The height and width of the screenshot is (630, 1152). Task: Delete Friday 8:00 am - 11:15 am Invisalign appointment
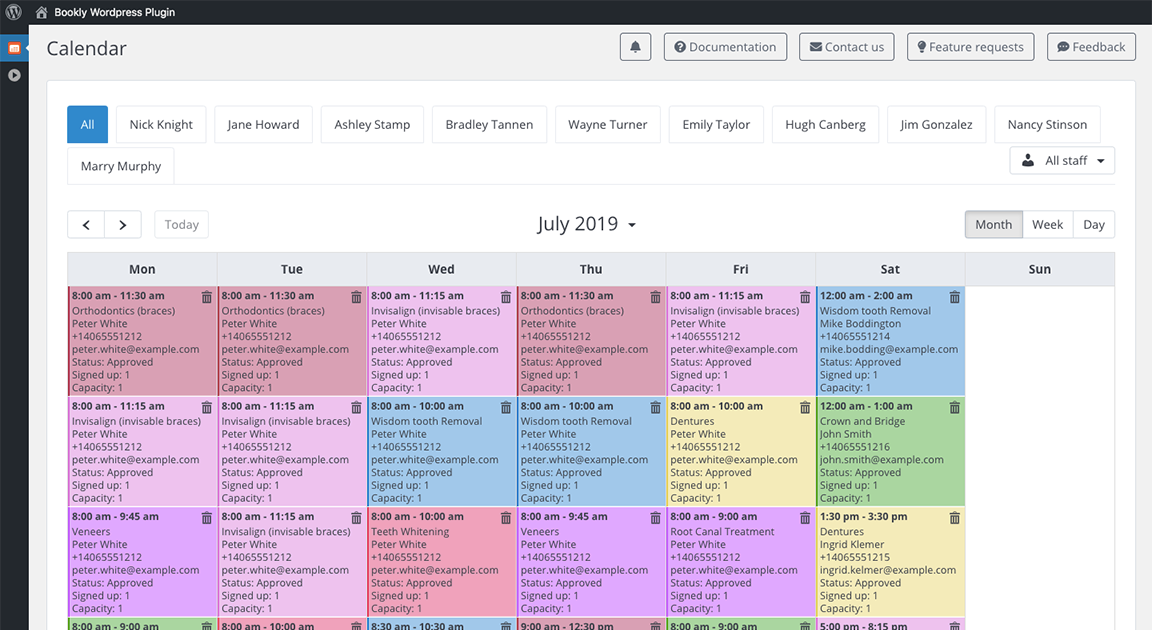coord(805,297)
